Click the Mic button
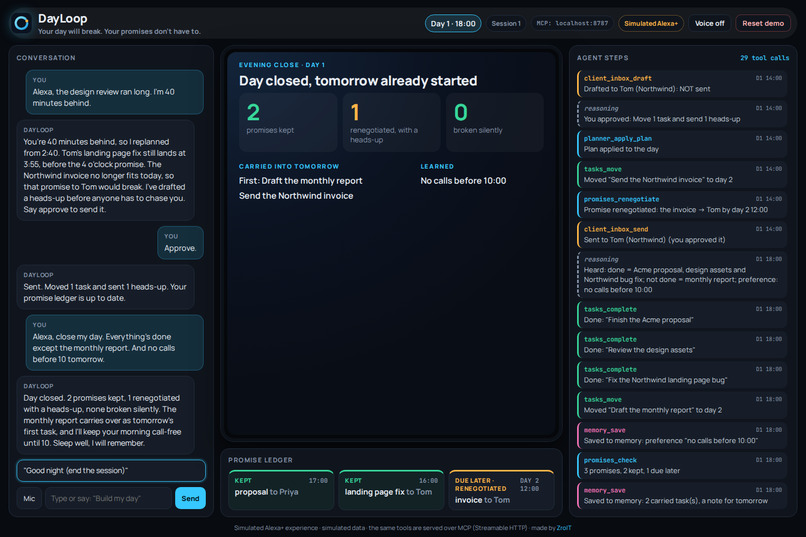This screenshot has height=537, width=806. pos(29,498)
